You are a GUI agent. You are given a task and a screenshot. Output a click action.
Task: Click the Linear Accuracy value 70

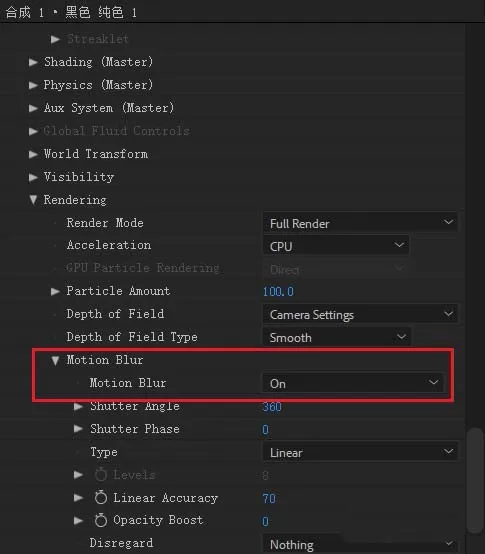click(x=269, y=499)
